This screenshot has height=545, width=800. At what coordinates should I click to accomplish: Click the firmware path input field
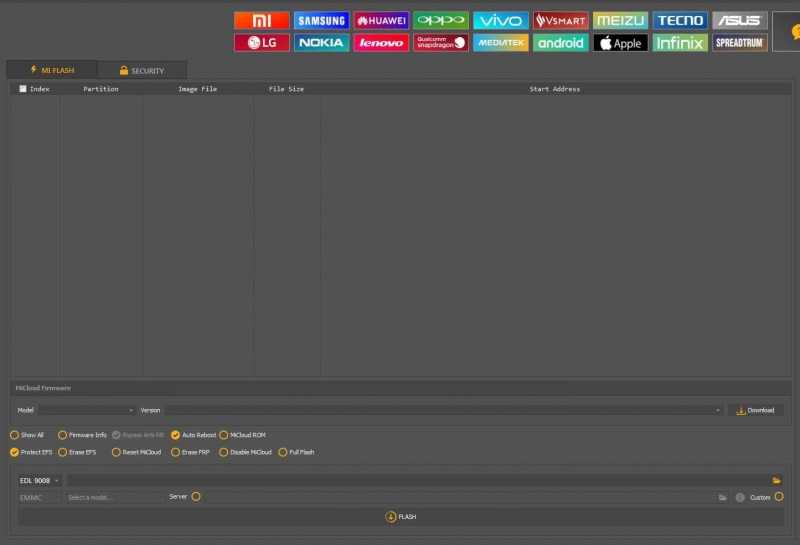[418, 480]
